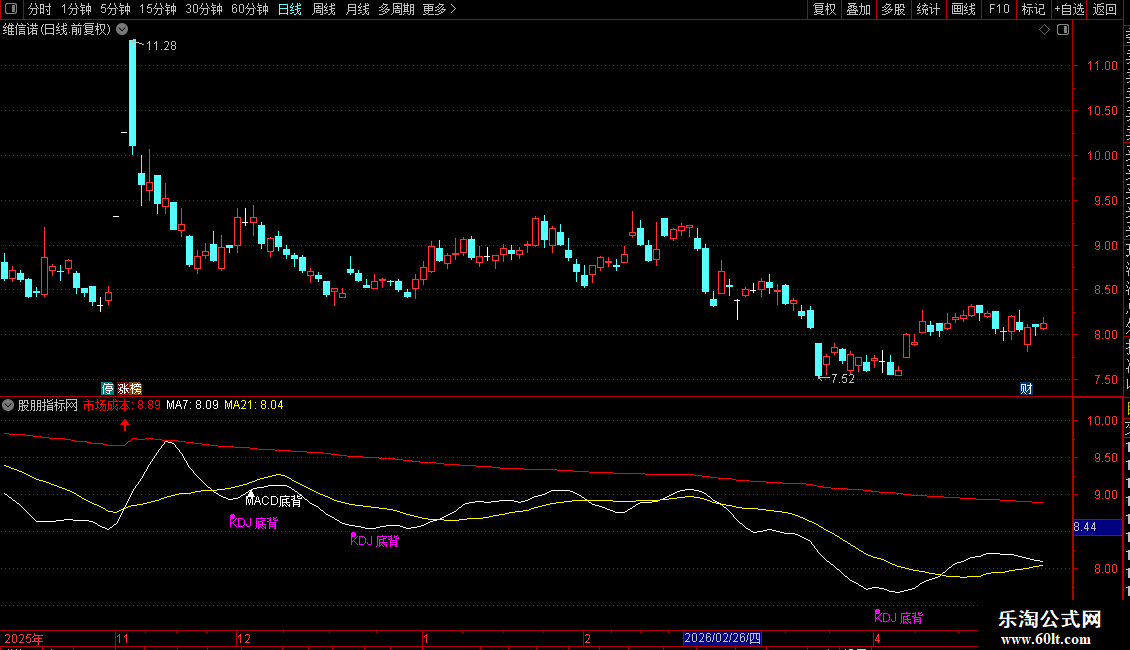Image resolution: width=1130 pixels, height=650 pixels.
Task: Toggle the sidebar panel icon at top-left
Action: coord(11,9)
